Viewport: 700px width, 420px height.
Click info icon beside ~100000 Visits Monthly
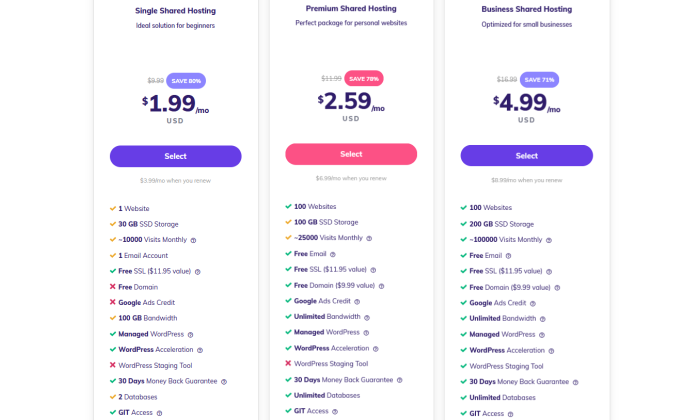tap(549, 240)
